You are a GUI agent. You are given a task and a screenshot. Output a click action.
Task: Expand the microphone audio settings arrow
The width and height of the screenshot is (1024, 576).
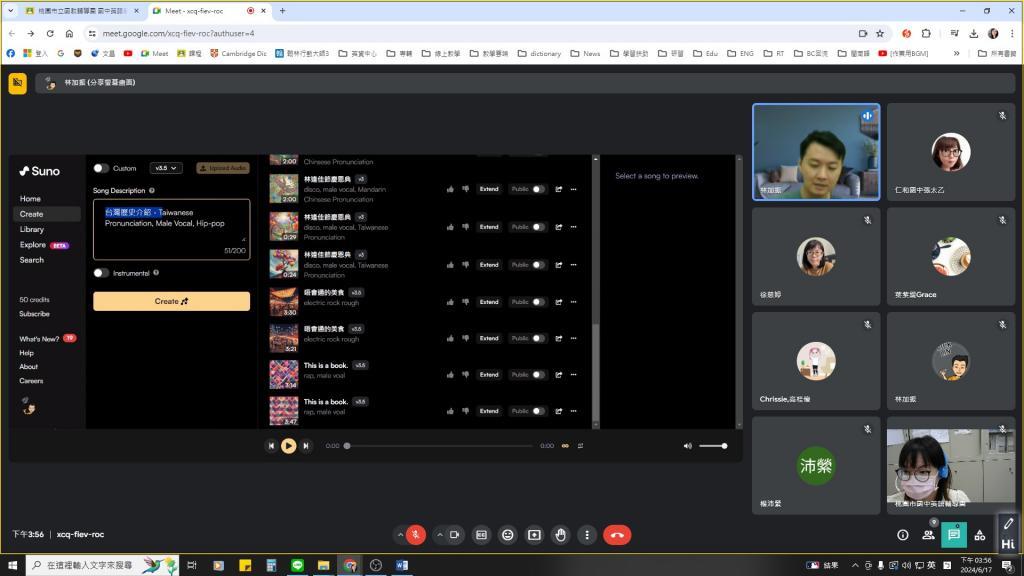(400, 535)
